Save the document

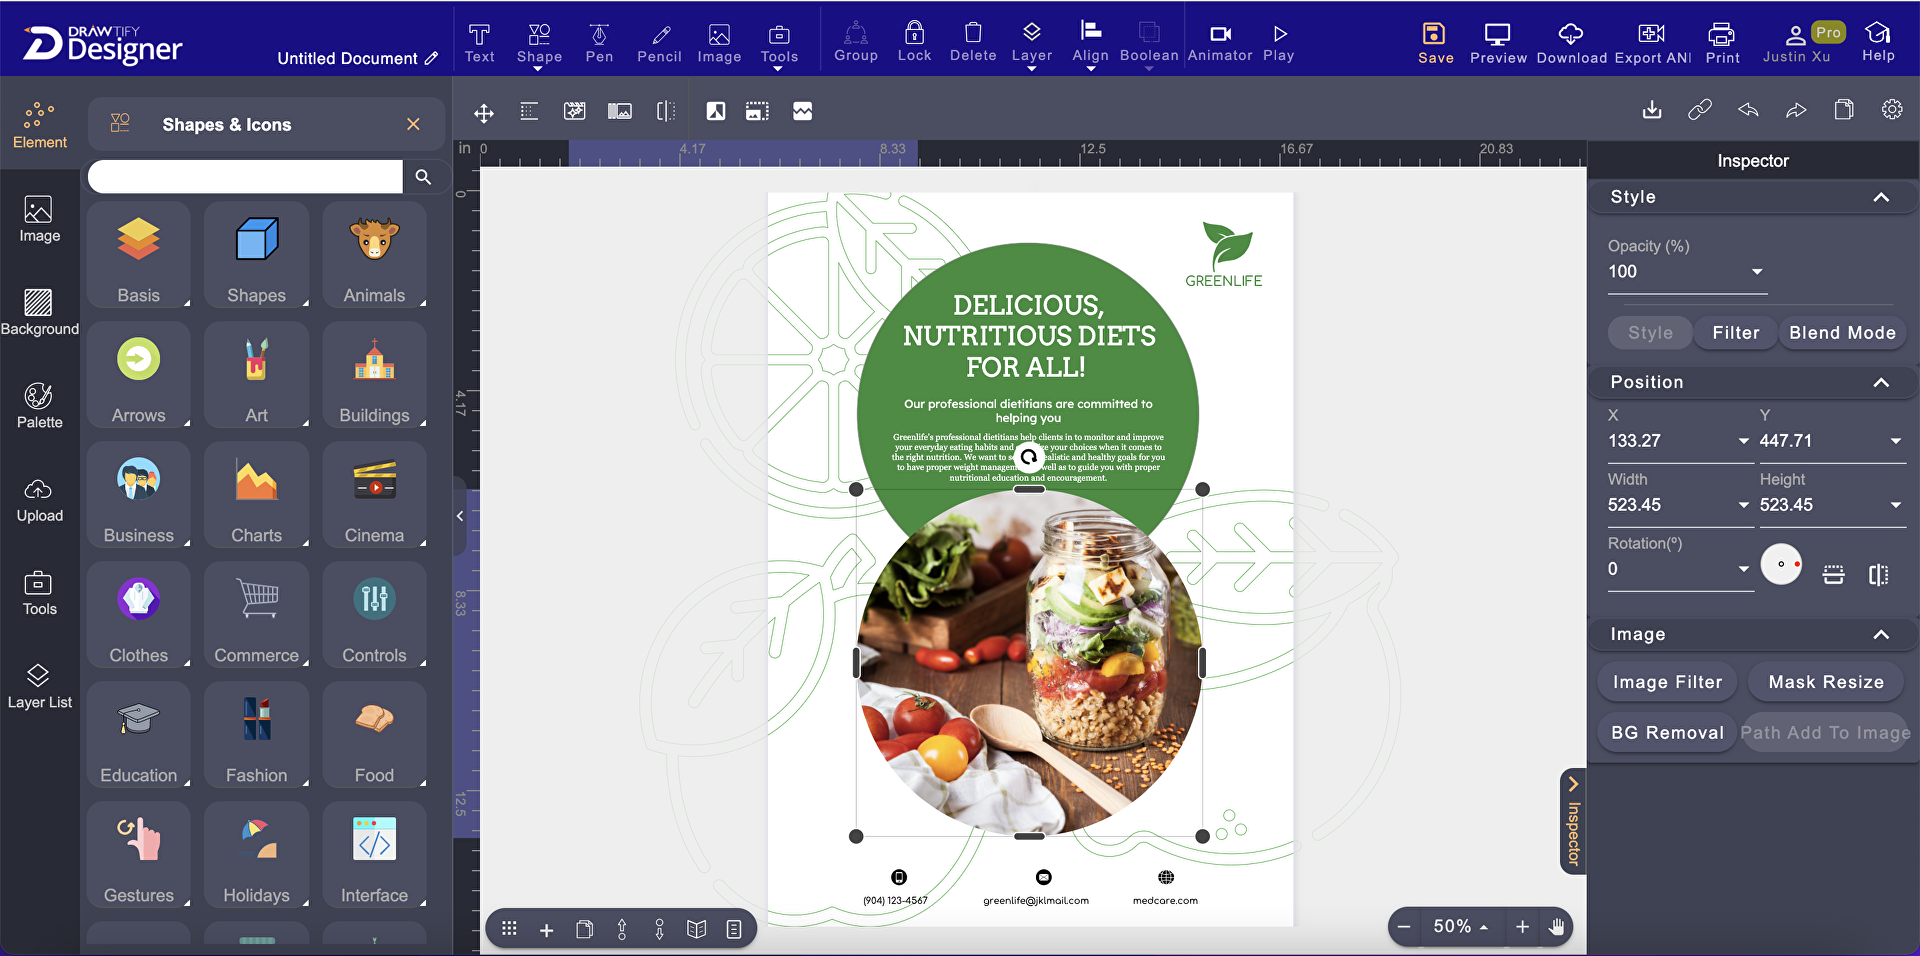tap(1435, 44)
